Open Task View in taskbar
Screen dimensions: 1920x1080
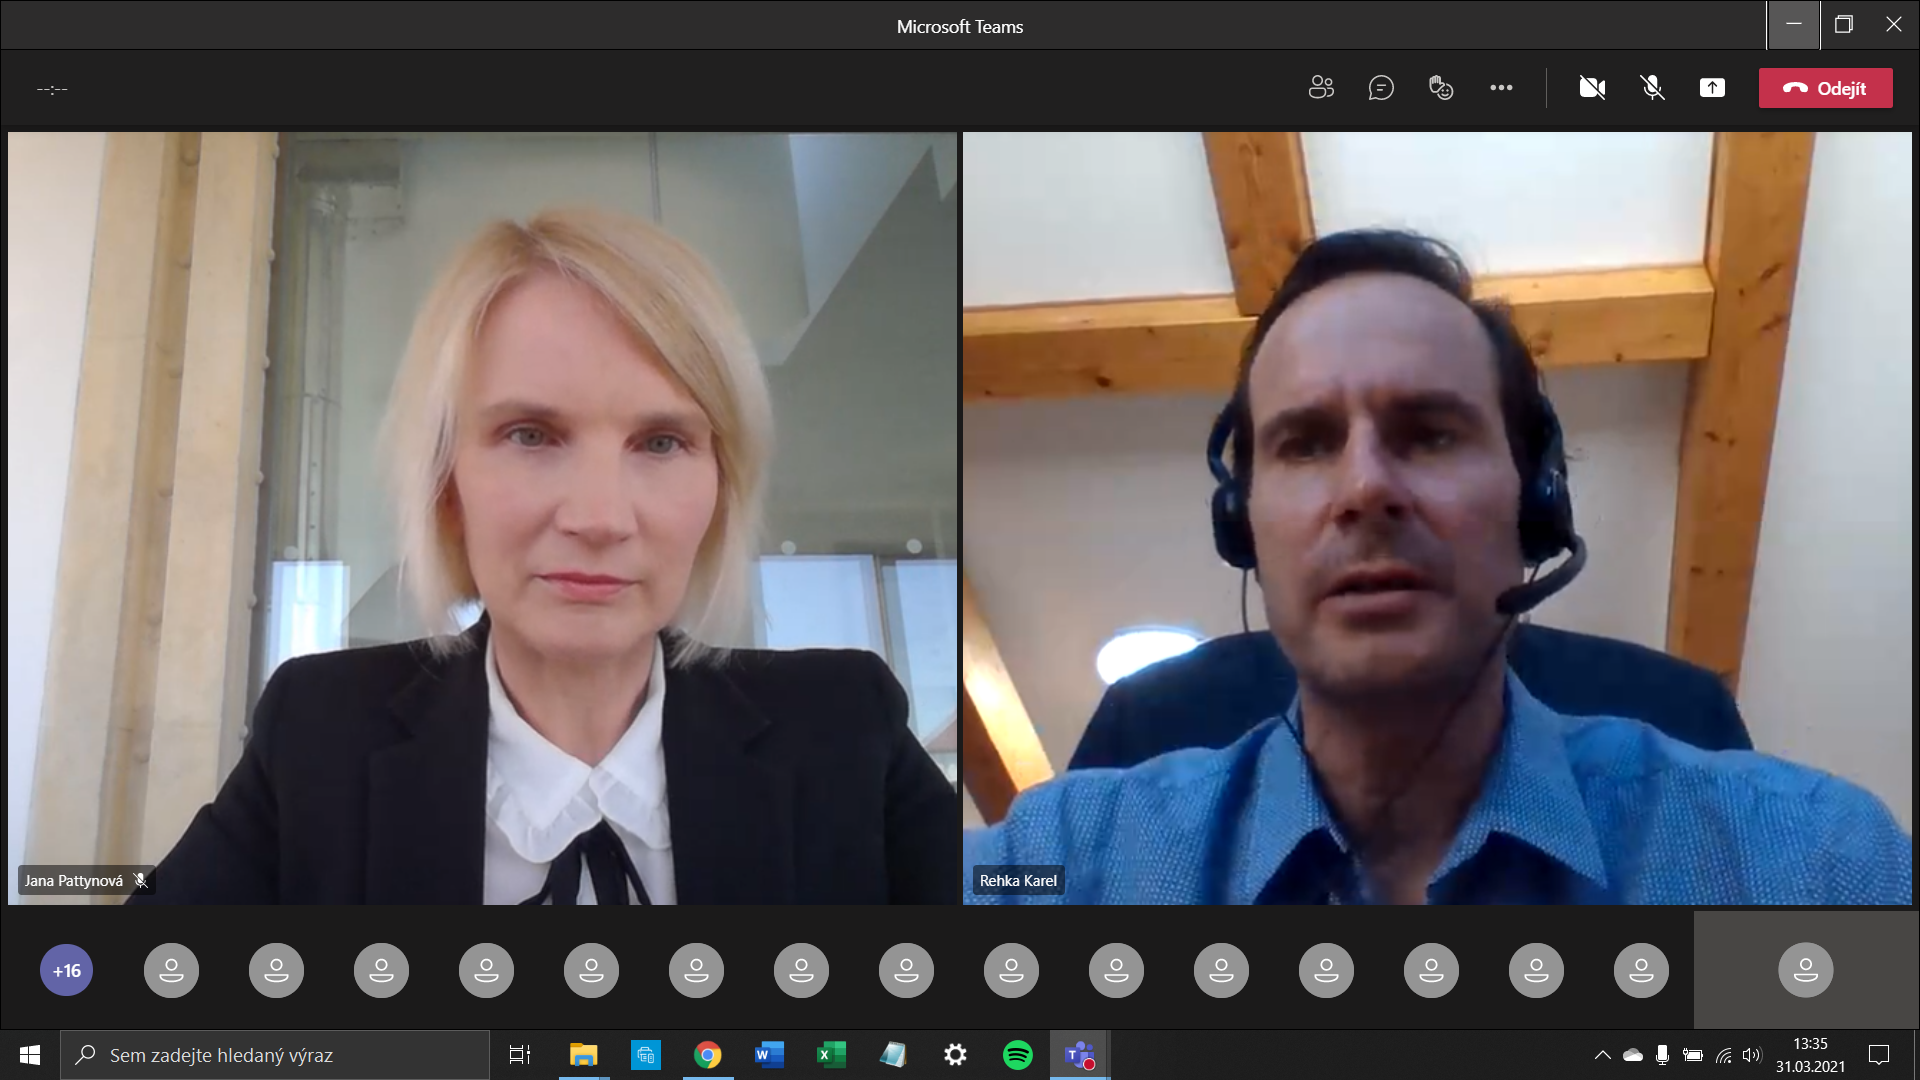pos(520,1055)
